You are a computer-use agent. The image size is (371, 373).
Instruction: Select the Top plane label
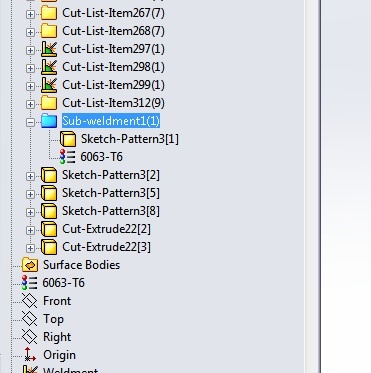click(53, 319)
